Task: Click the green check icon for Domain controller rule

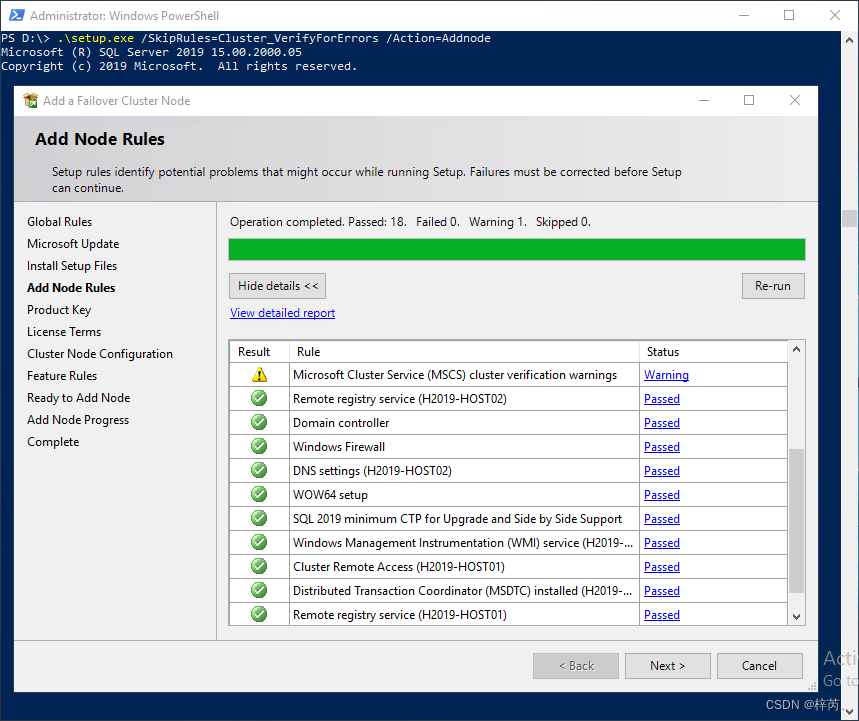Action: coord(258,422)
